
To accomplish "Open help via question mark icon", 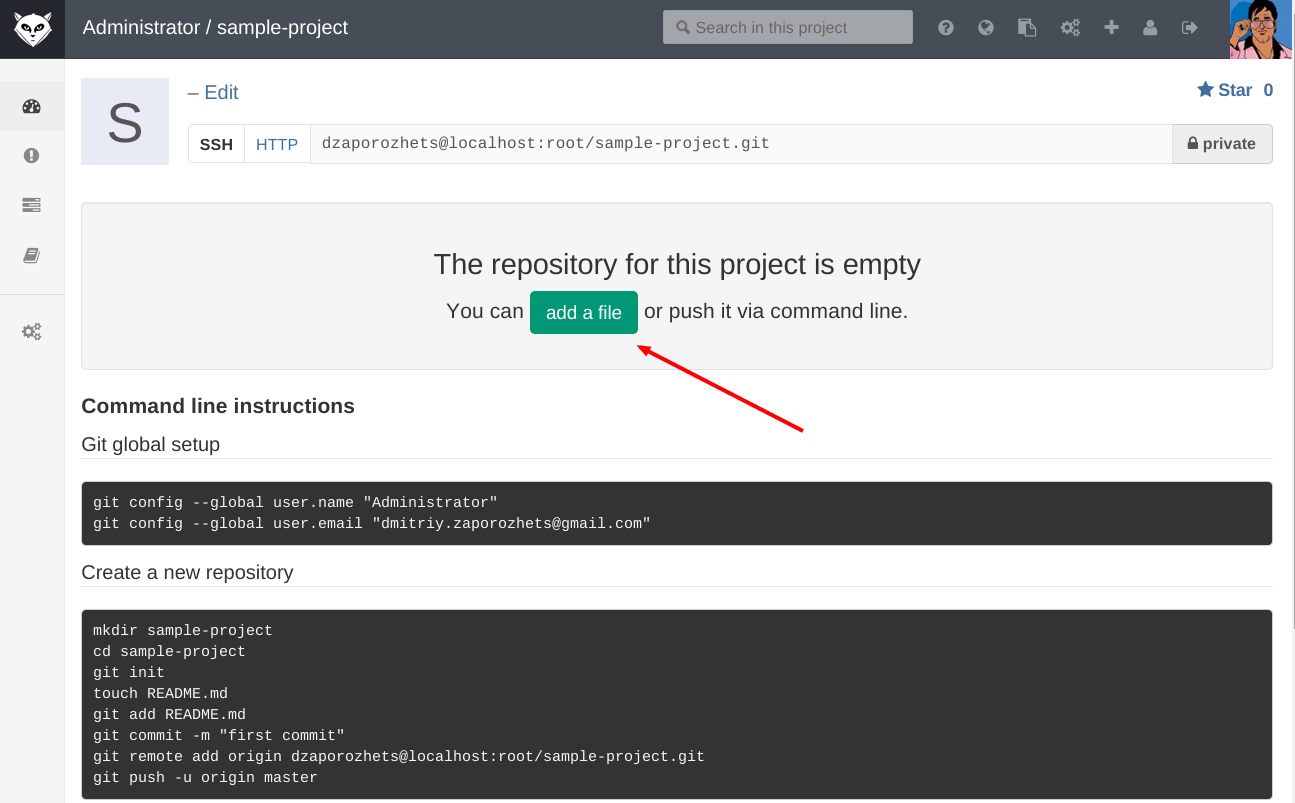I will click(x=945, y=28).
